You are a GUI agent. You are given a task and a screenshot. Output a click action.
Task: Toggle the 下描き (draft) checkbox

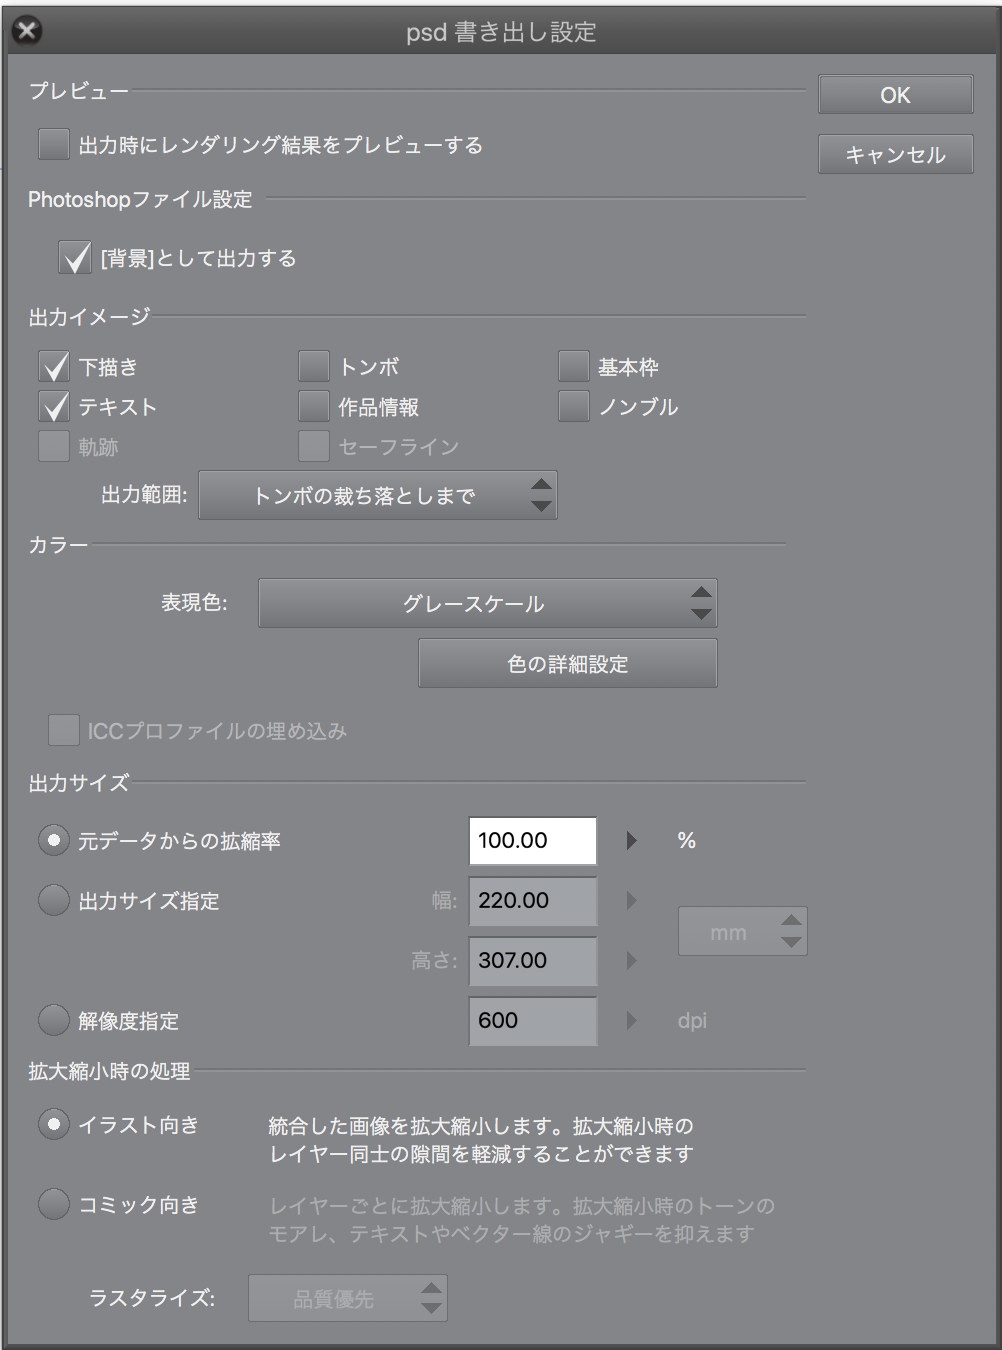pyautogui.click(x=54, y=366)
